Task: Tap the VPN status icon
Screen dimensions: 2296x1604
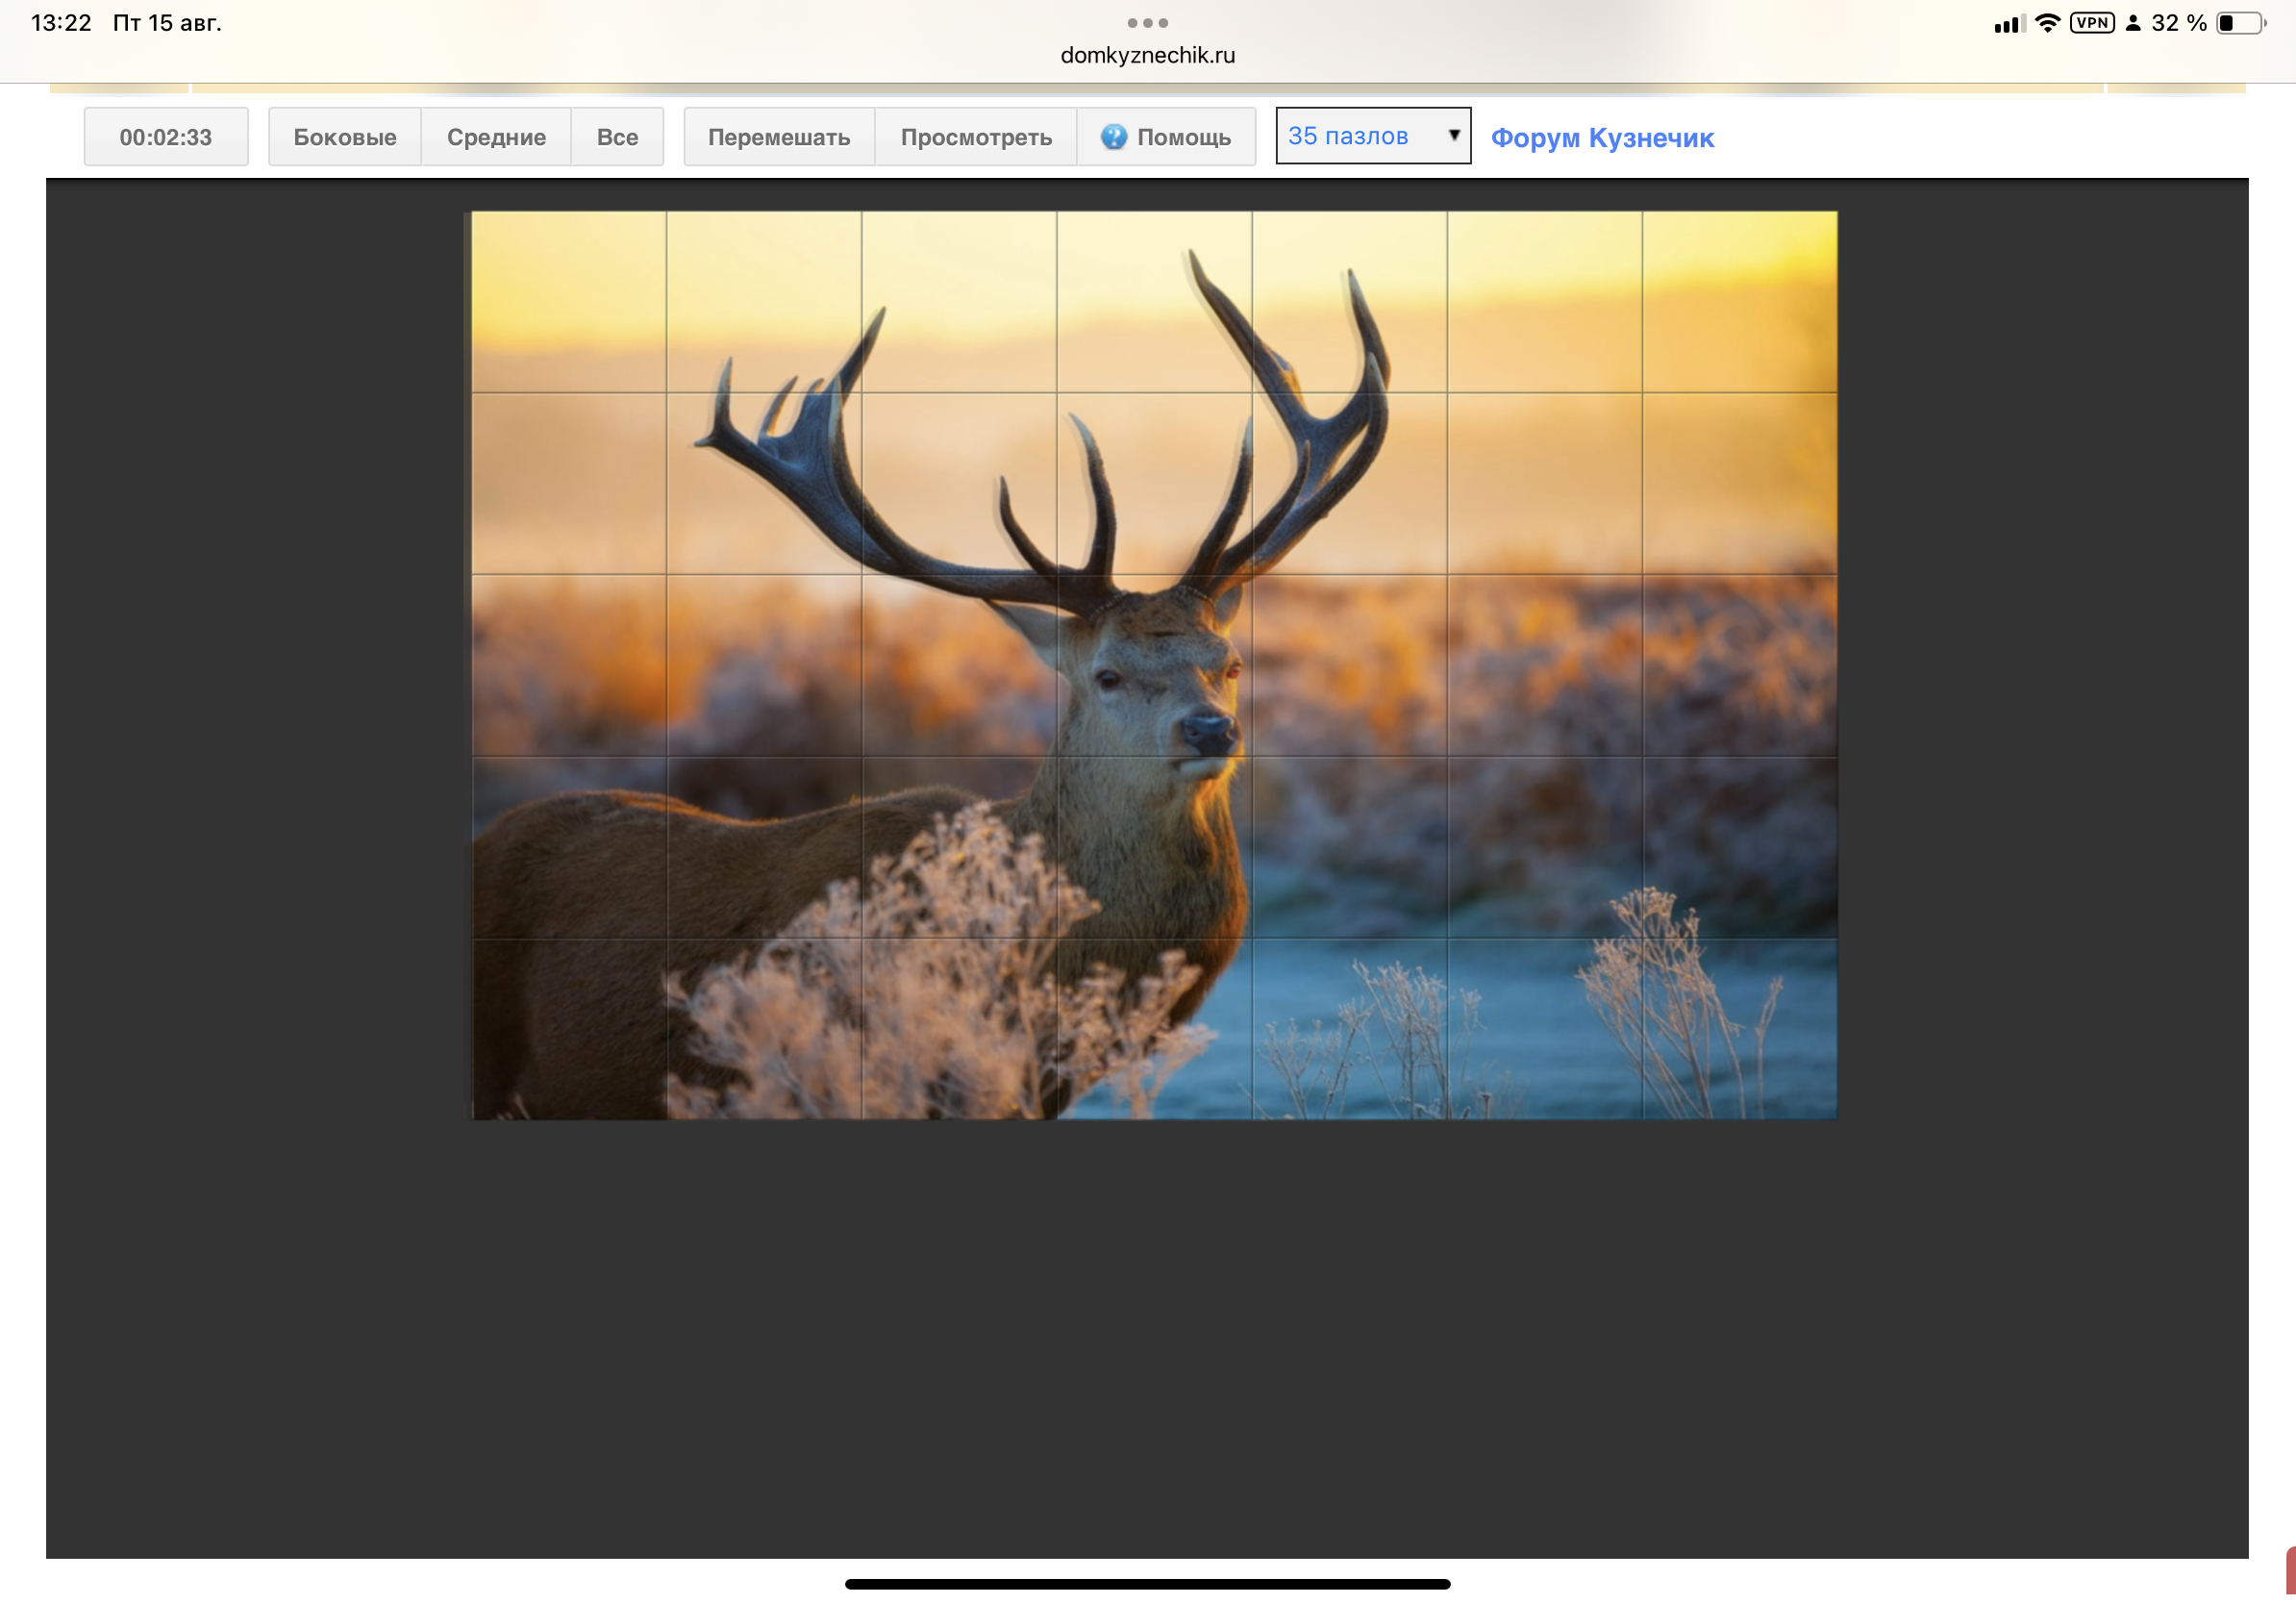Action: 2092,22
